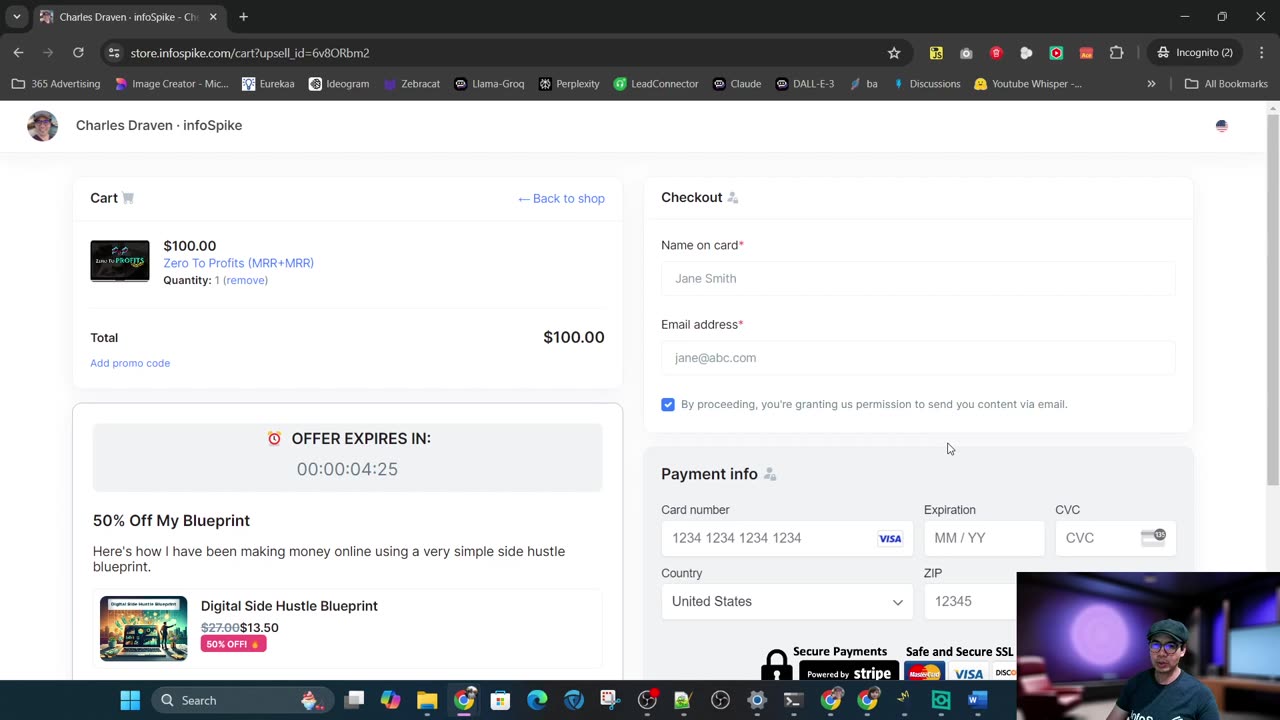The width and height of the screenshot is (1280, 720).
Task: Open the 365 Advertising bookmark folder
Action: coord(56,84)
